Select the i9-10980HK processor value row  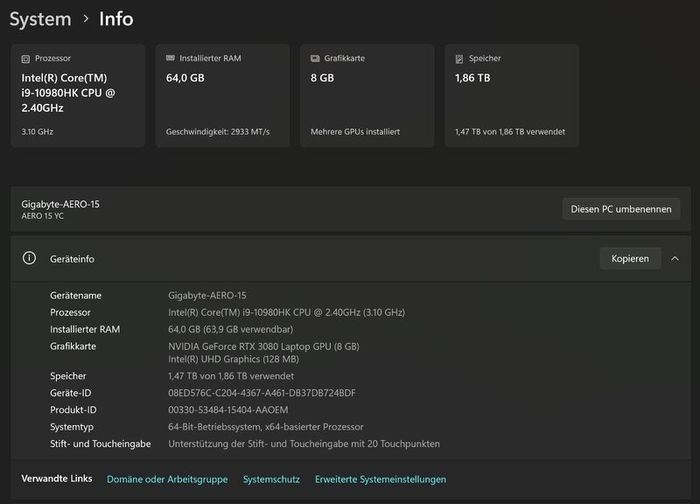coord(287,312)
